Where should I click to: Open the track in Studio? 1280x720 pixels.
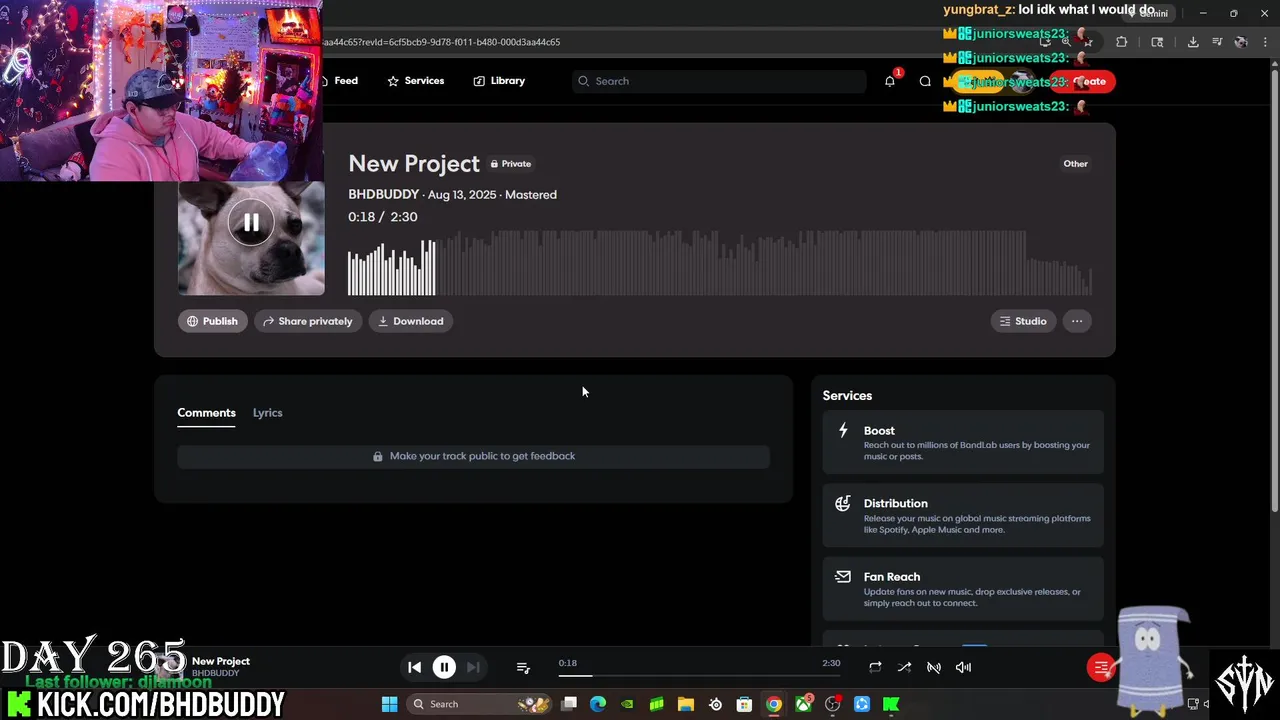point(1023,321)
